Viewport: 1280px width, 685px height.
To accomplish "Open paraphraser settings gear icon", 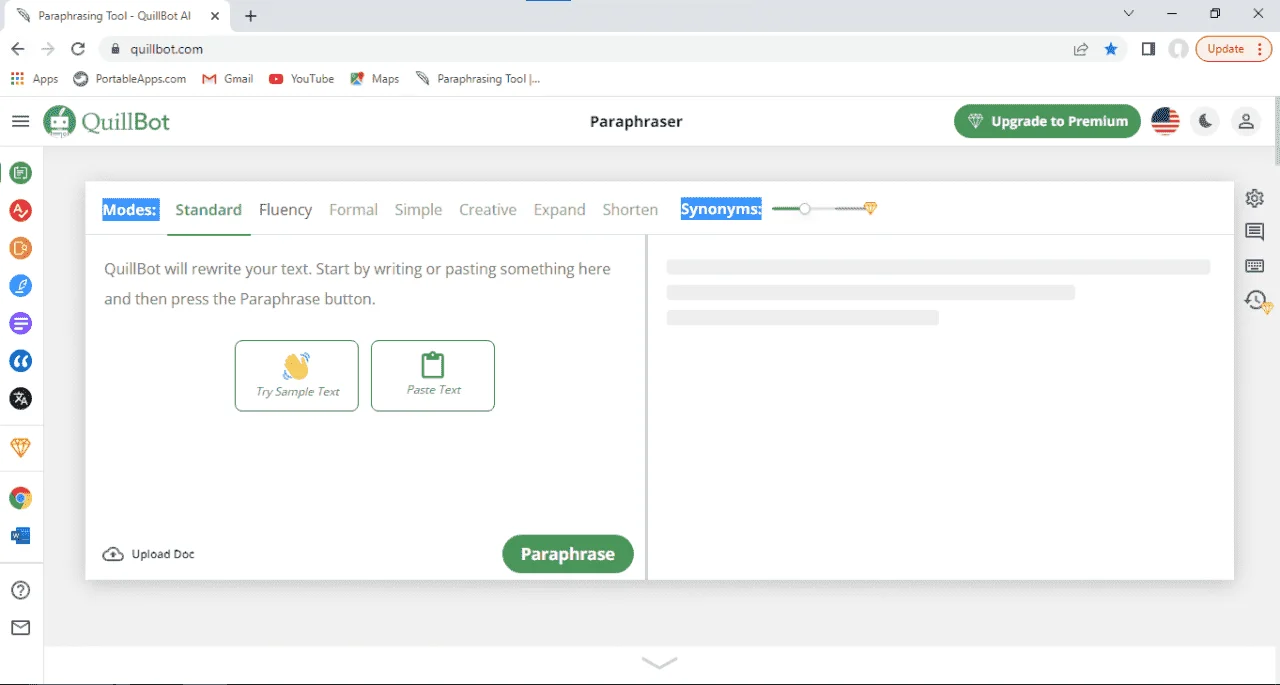I will coord(1254,198).
